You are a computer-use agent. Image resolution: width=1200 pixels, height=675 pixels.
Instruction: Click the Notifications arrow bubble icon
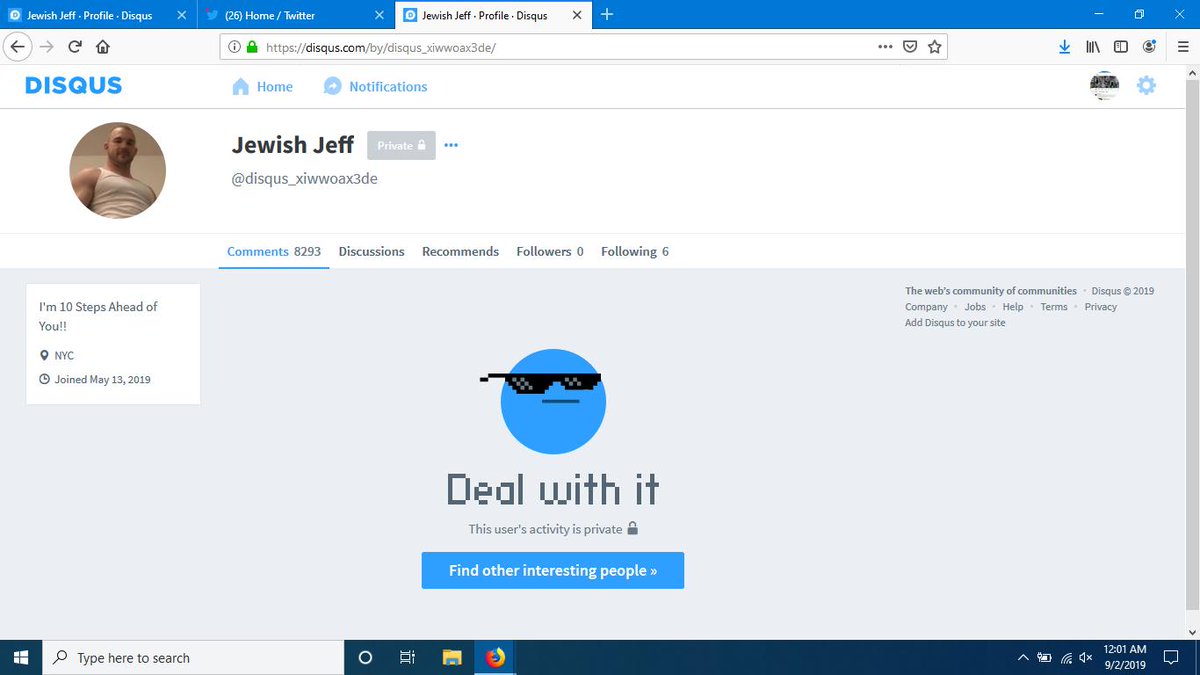click(x=333, y=87)
